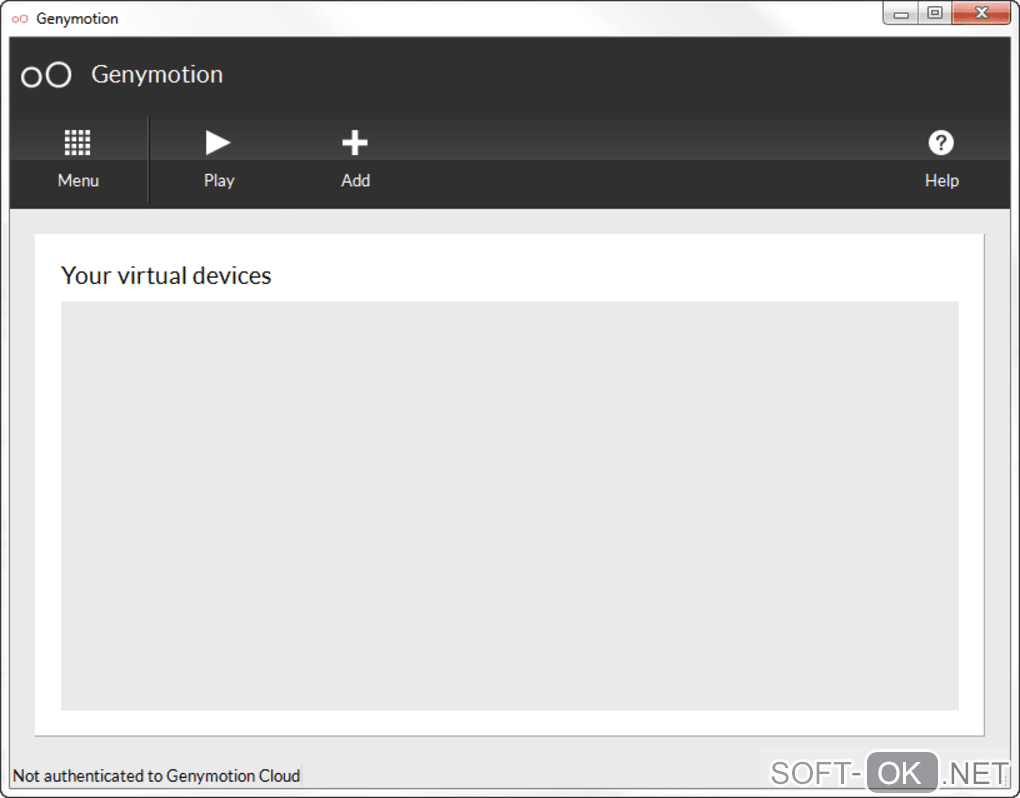This screenshot has height=798, width=1020.
Task: Click the Help question mark icon
Action: pyautogui.click(x=941, y=143)
